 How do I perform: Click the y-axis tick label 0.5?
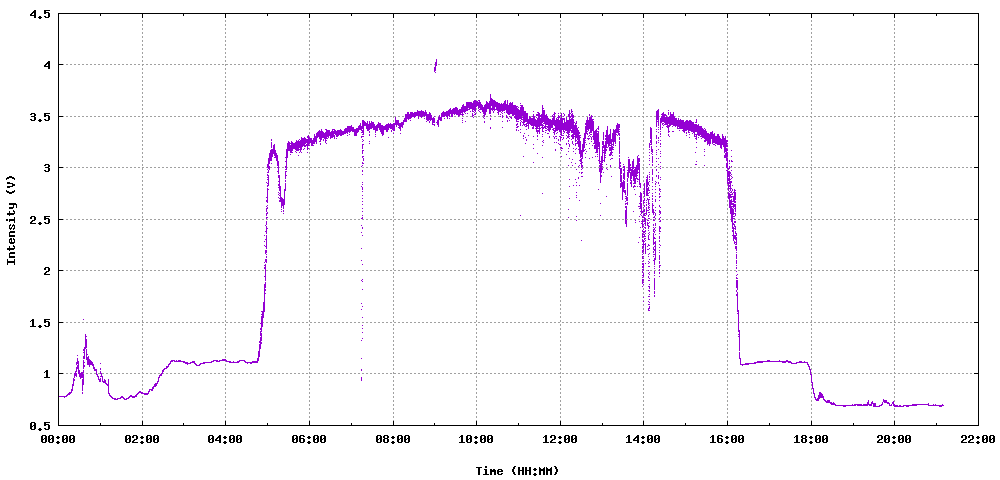click(x=40, y=425)
